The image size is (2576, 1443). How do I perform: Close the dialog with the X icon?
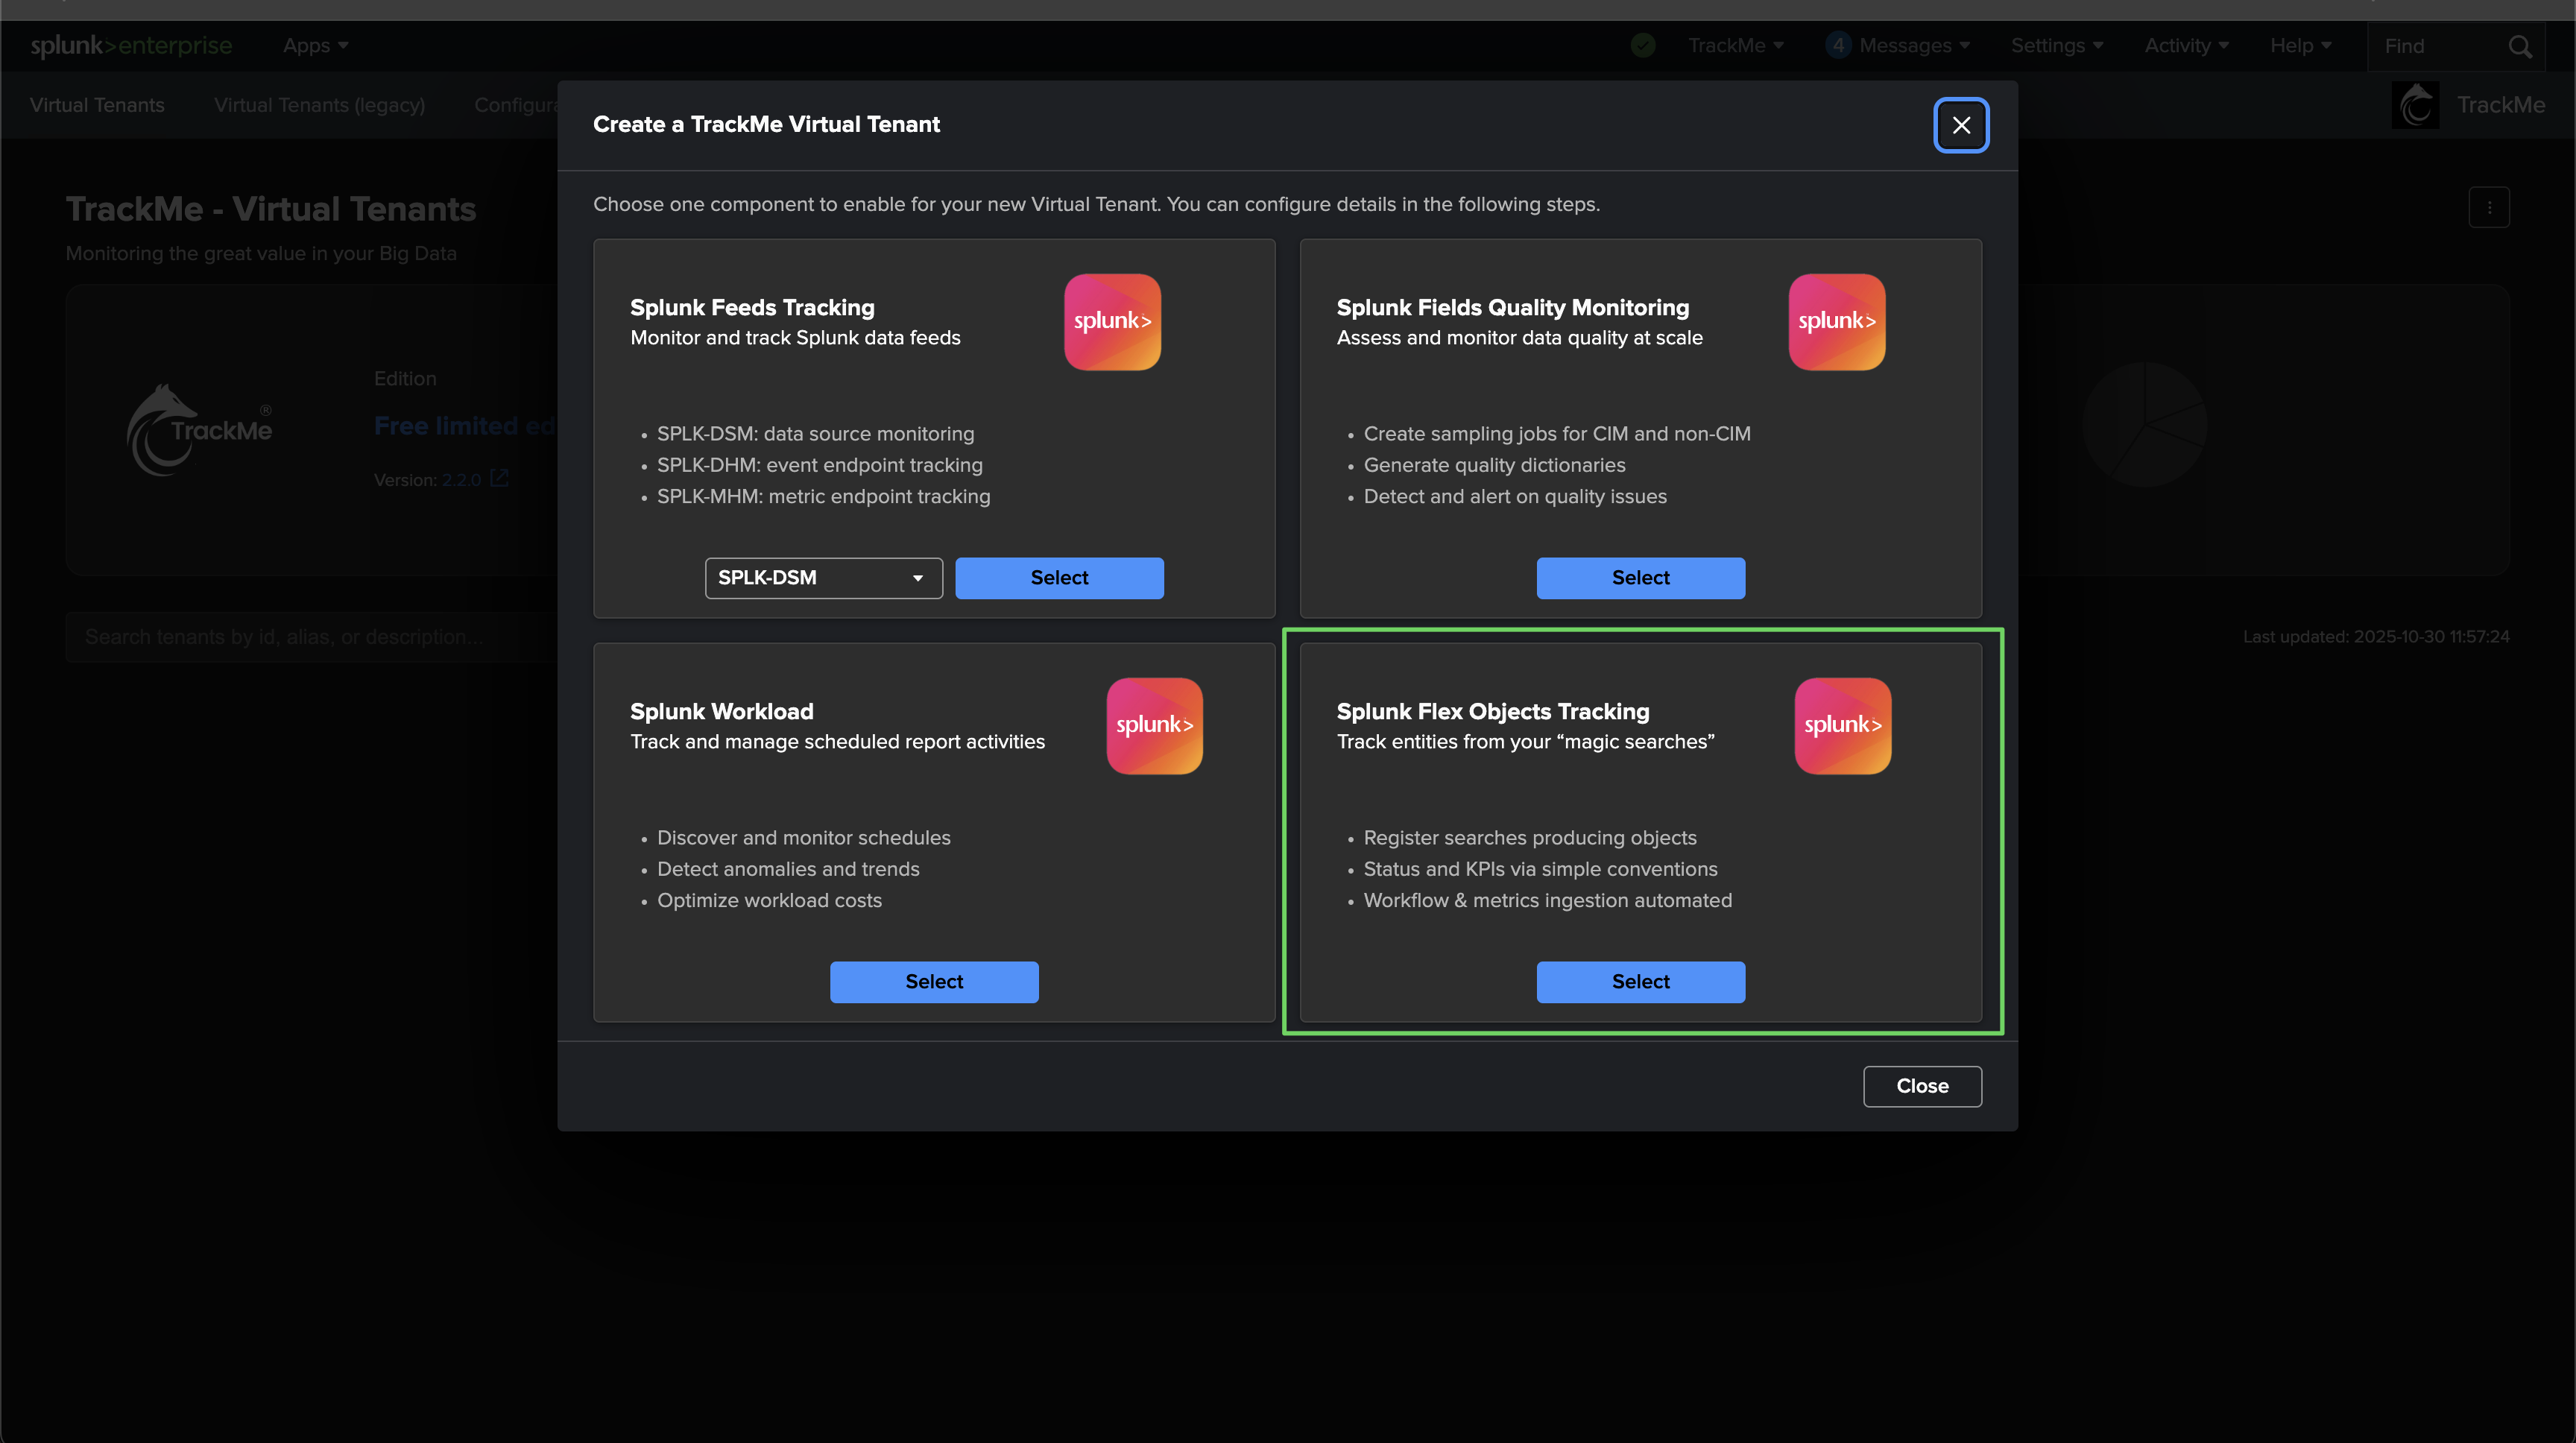click(x=1960, y=125)
